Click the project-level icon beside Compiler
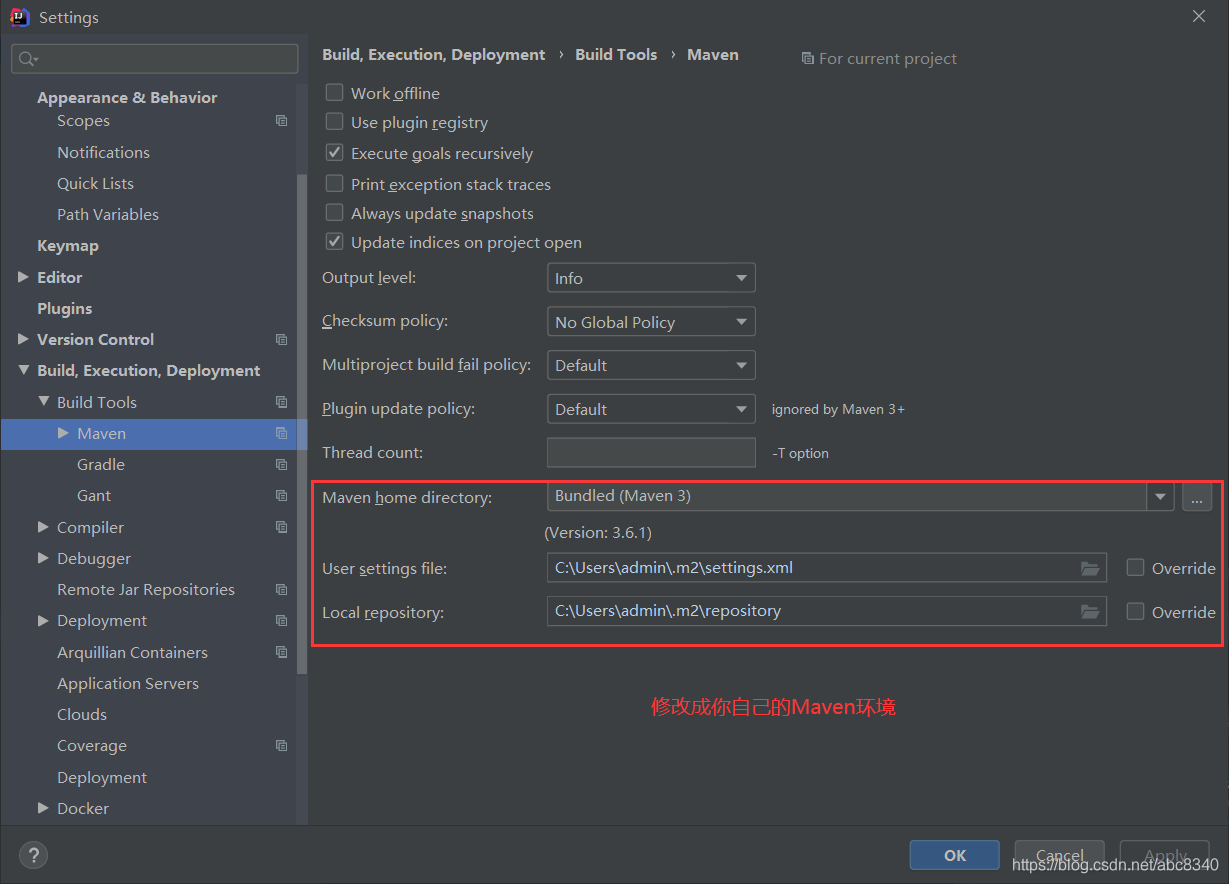Image resolution: width=1229 pixels, height=884 pixels. 281,527
